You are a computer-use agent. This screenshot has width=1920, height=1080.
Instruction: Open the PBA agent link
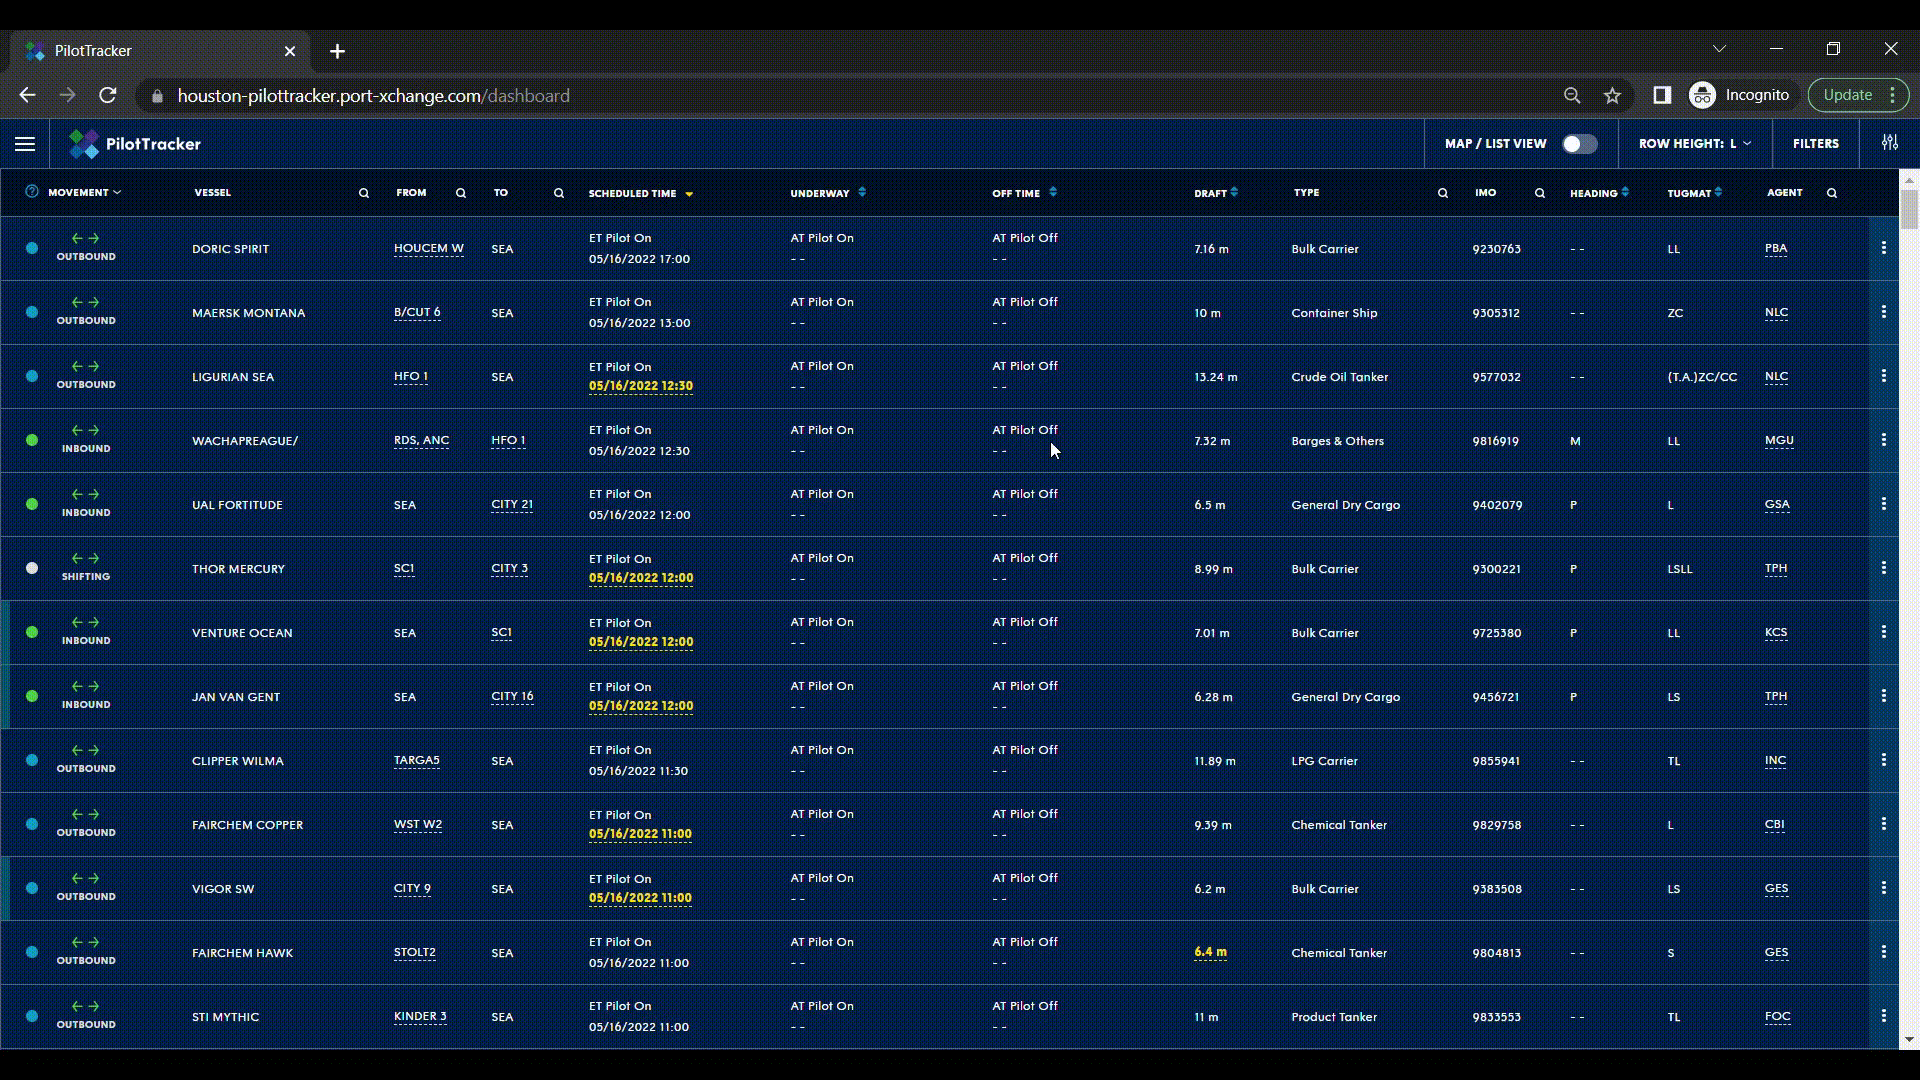pos(1776,248)
